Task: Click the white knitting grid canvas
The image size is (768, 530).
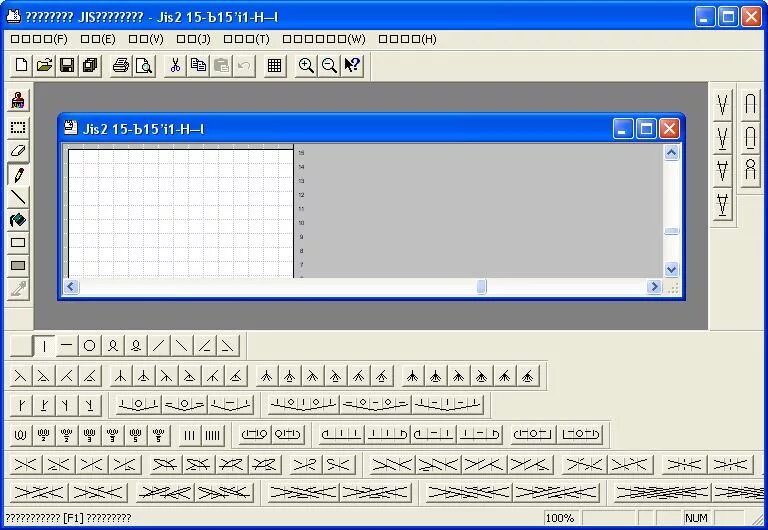Action: pyautogui.click(x=180, y=213)
